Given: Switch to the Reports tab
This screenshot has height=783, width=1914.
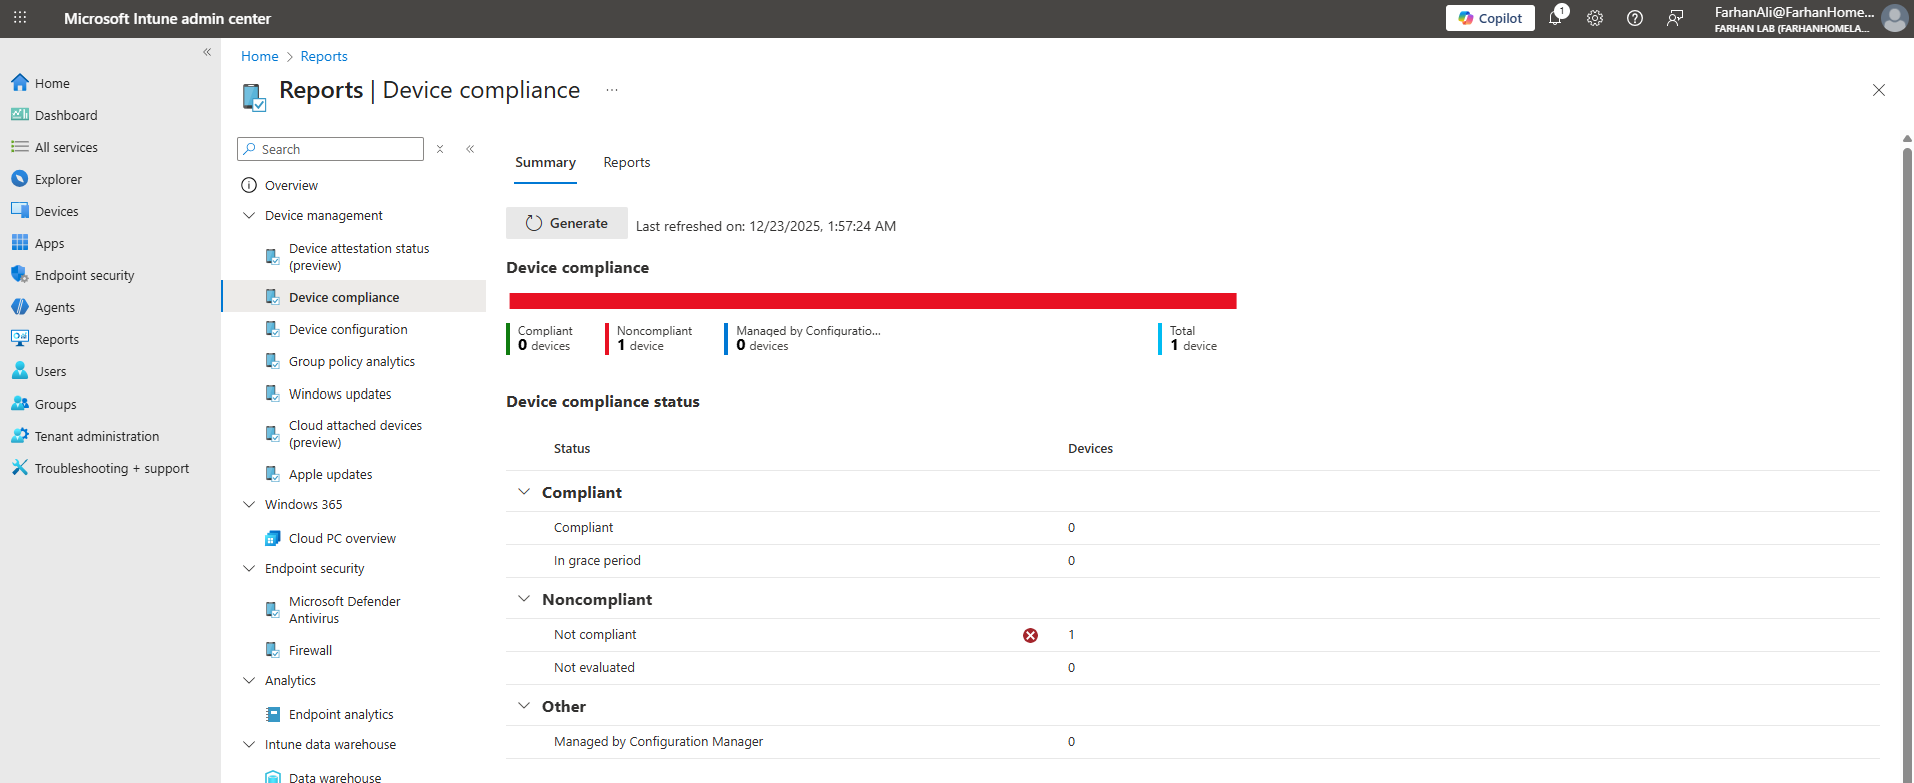Looking at the screenshot, I should coord(626,163).
